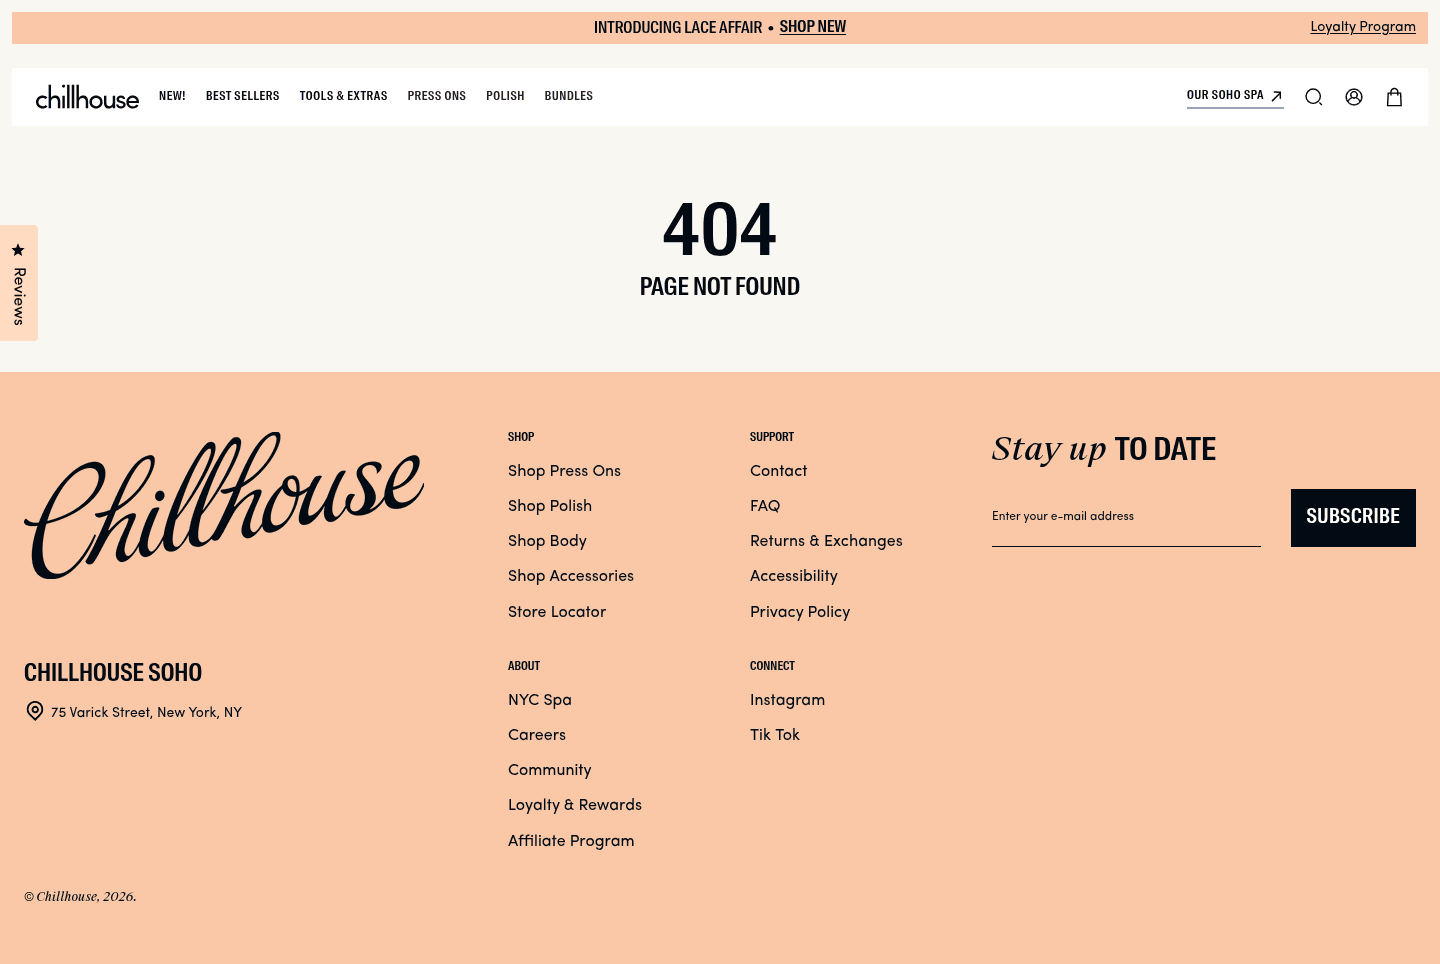Open the Press Ons menu
Screen dimensions: 1440x964
437,96
